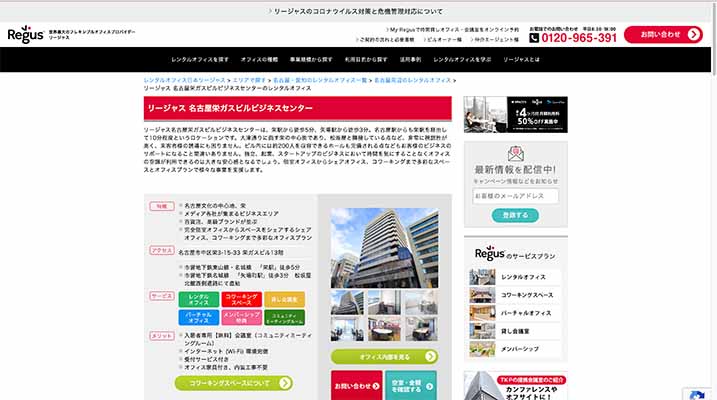Click the blue バーチャルオフィス service tag
Image resolution: width=717 pixels, height=400 pixels.
[x=198, y=317]
